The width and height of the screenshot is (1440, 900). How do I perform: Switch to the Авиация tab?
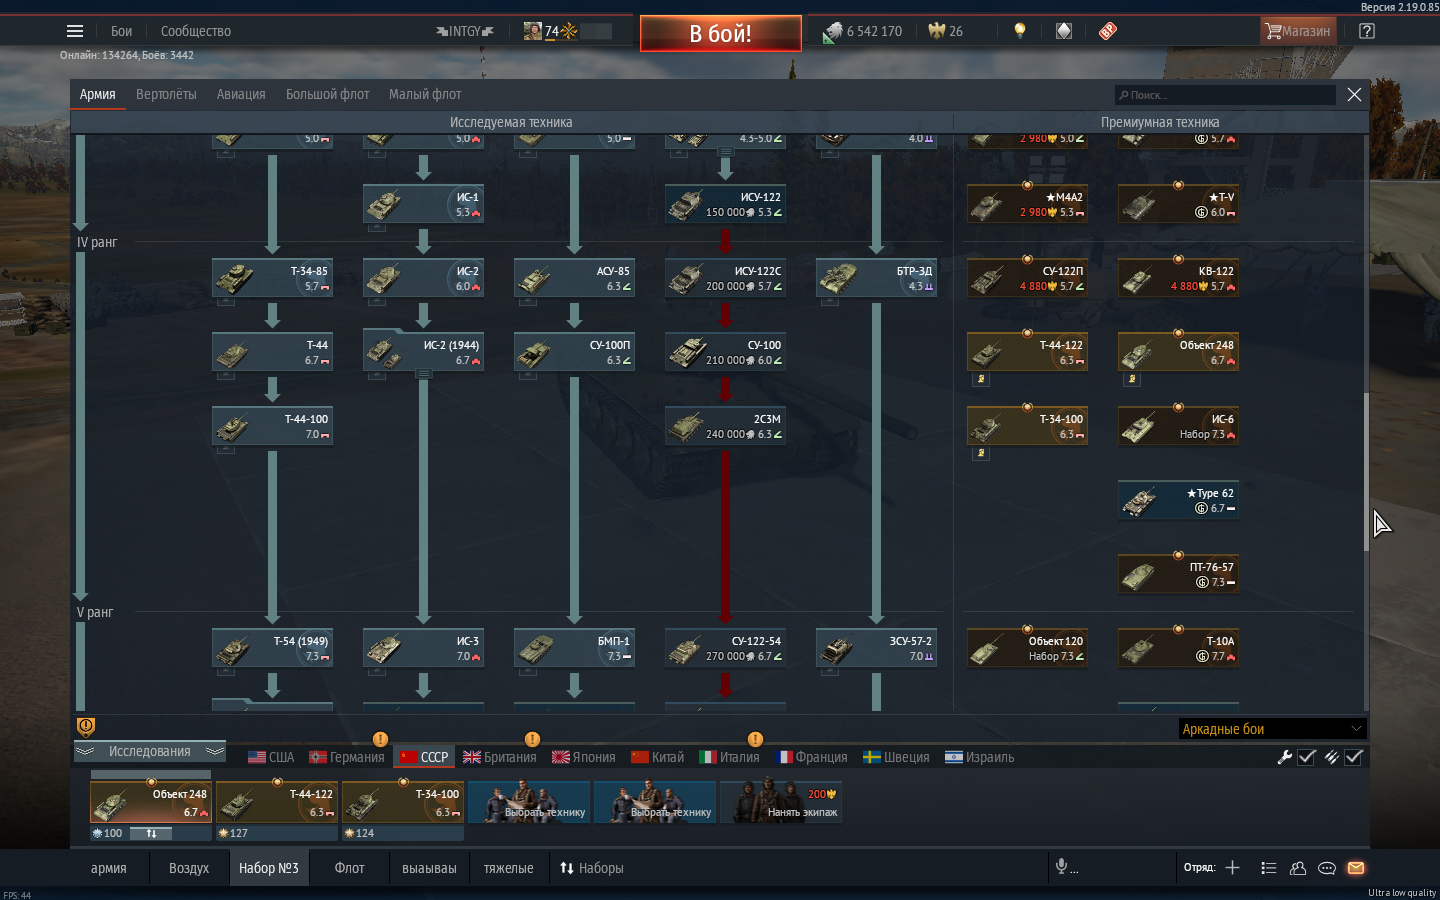point(241,94)
